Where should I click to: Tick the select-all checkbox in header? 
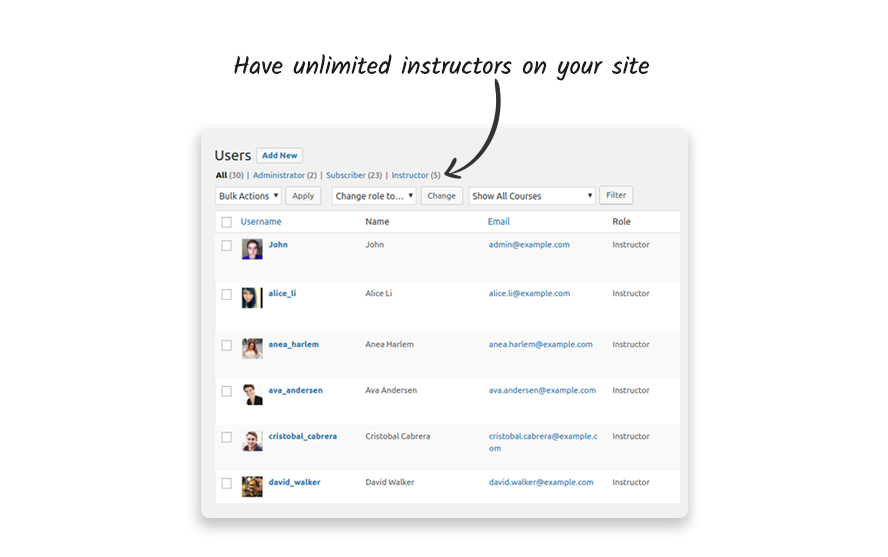[227, 222]
